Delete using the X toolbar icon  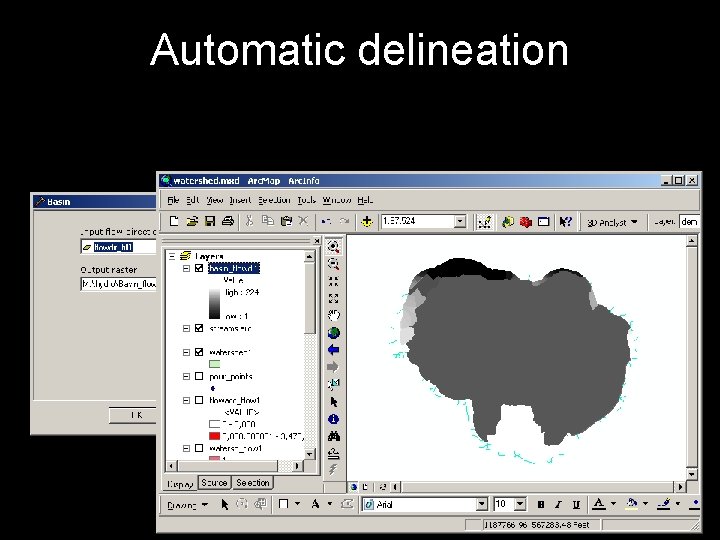click(x=303, y=221)
